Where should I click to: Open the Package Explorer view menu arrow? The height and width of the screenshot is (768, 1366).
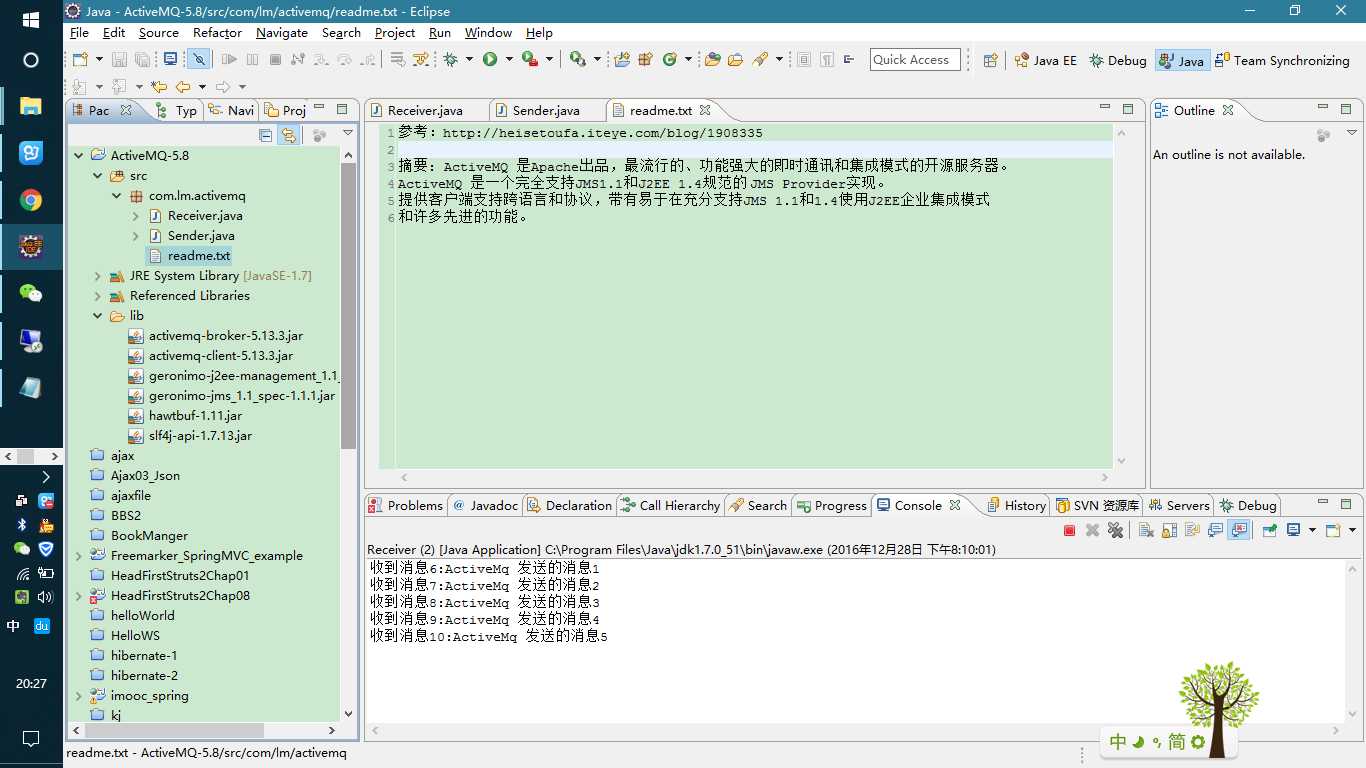pyautogui.click(x=348, y=134)
